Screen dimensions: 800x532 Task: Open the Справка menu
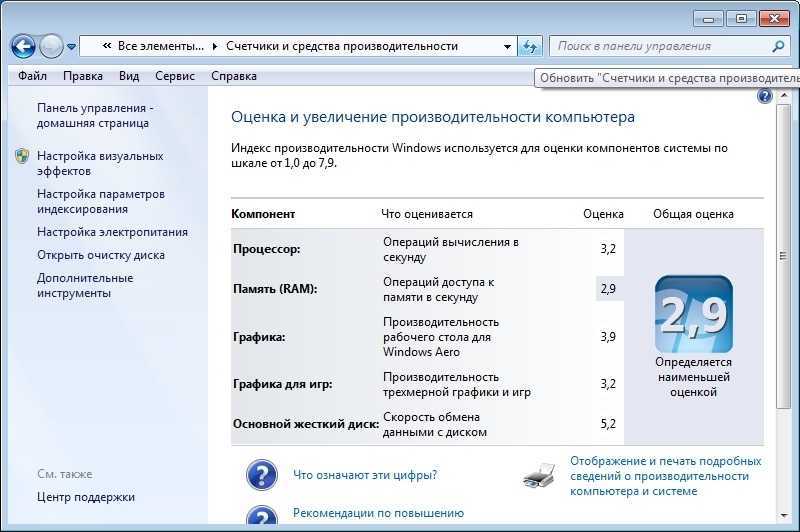pos(234,76)
